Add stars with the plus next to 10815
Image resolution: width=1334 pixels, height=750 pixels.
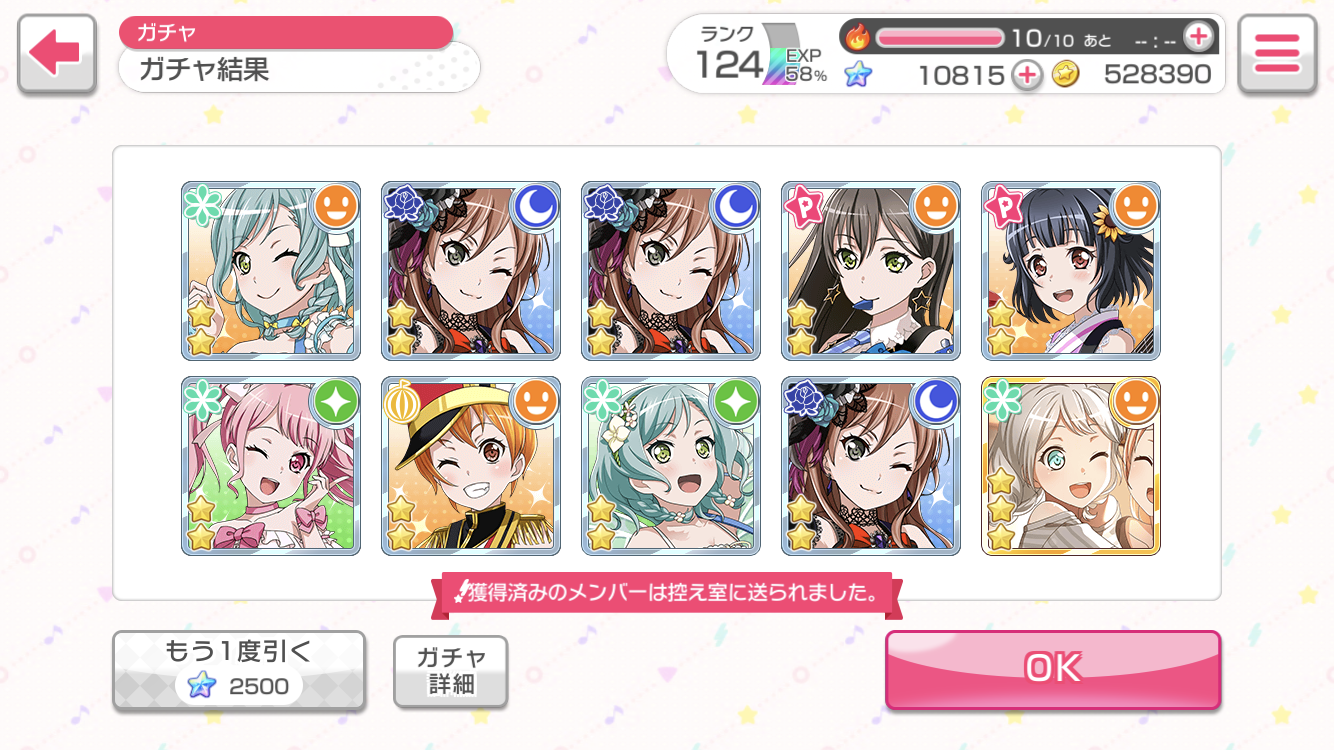(x=1026, y=75)
